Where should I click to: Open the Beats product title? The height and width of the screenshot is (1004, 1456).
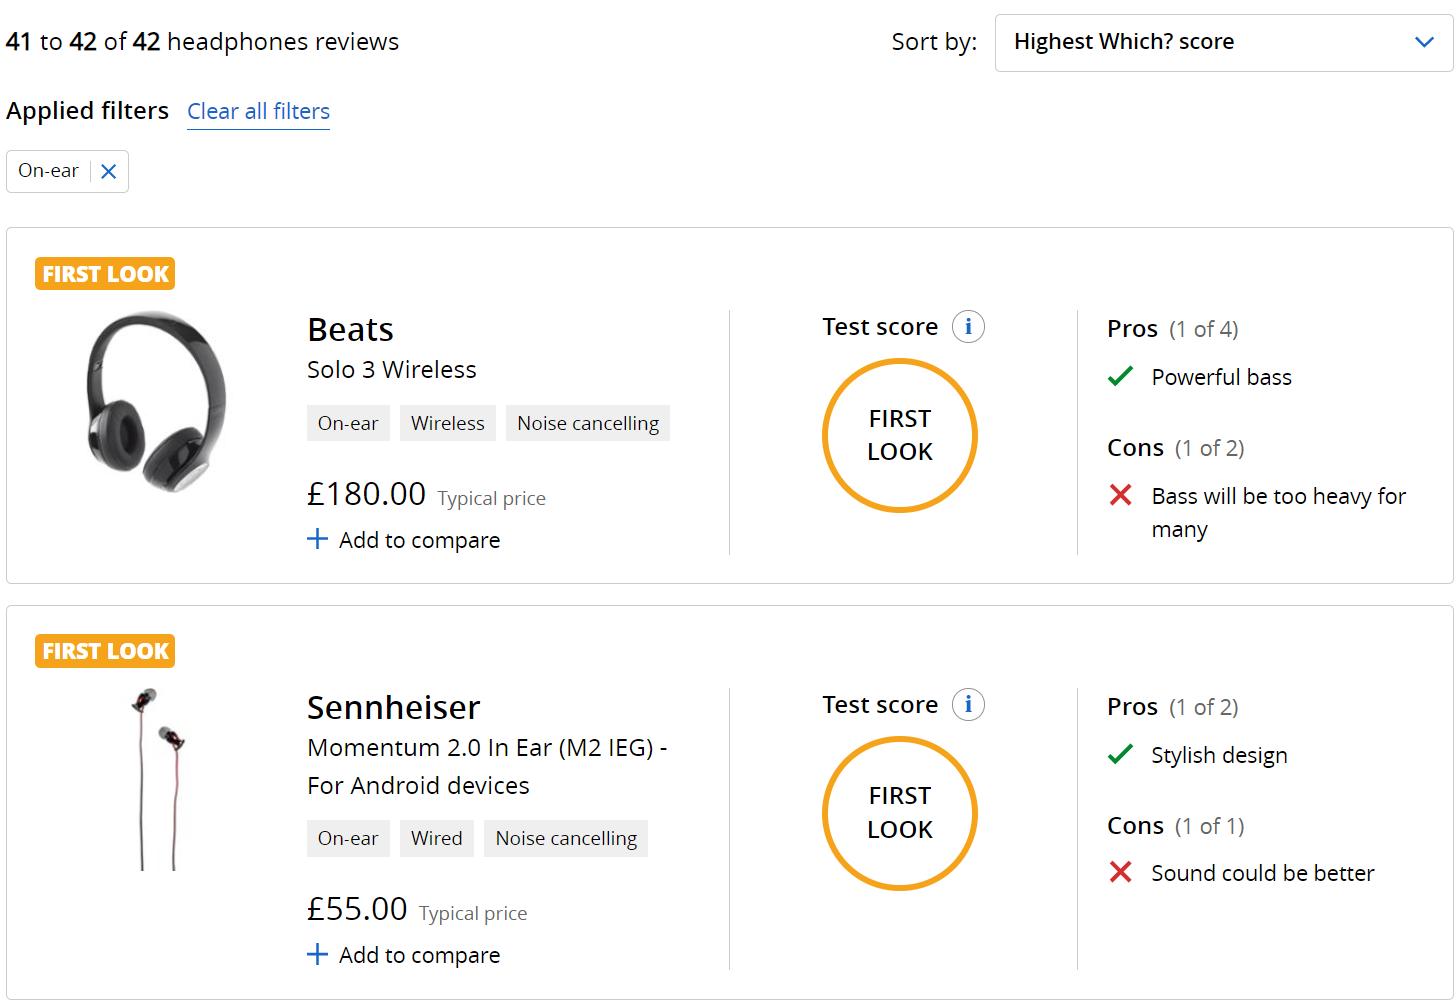point(350,330)
